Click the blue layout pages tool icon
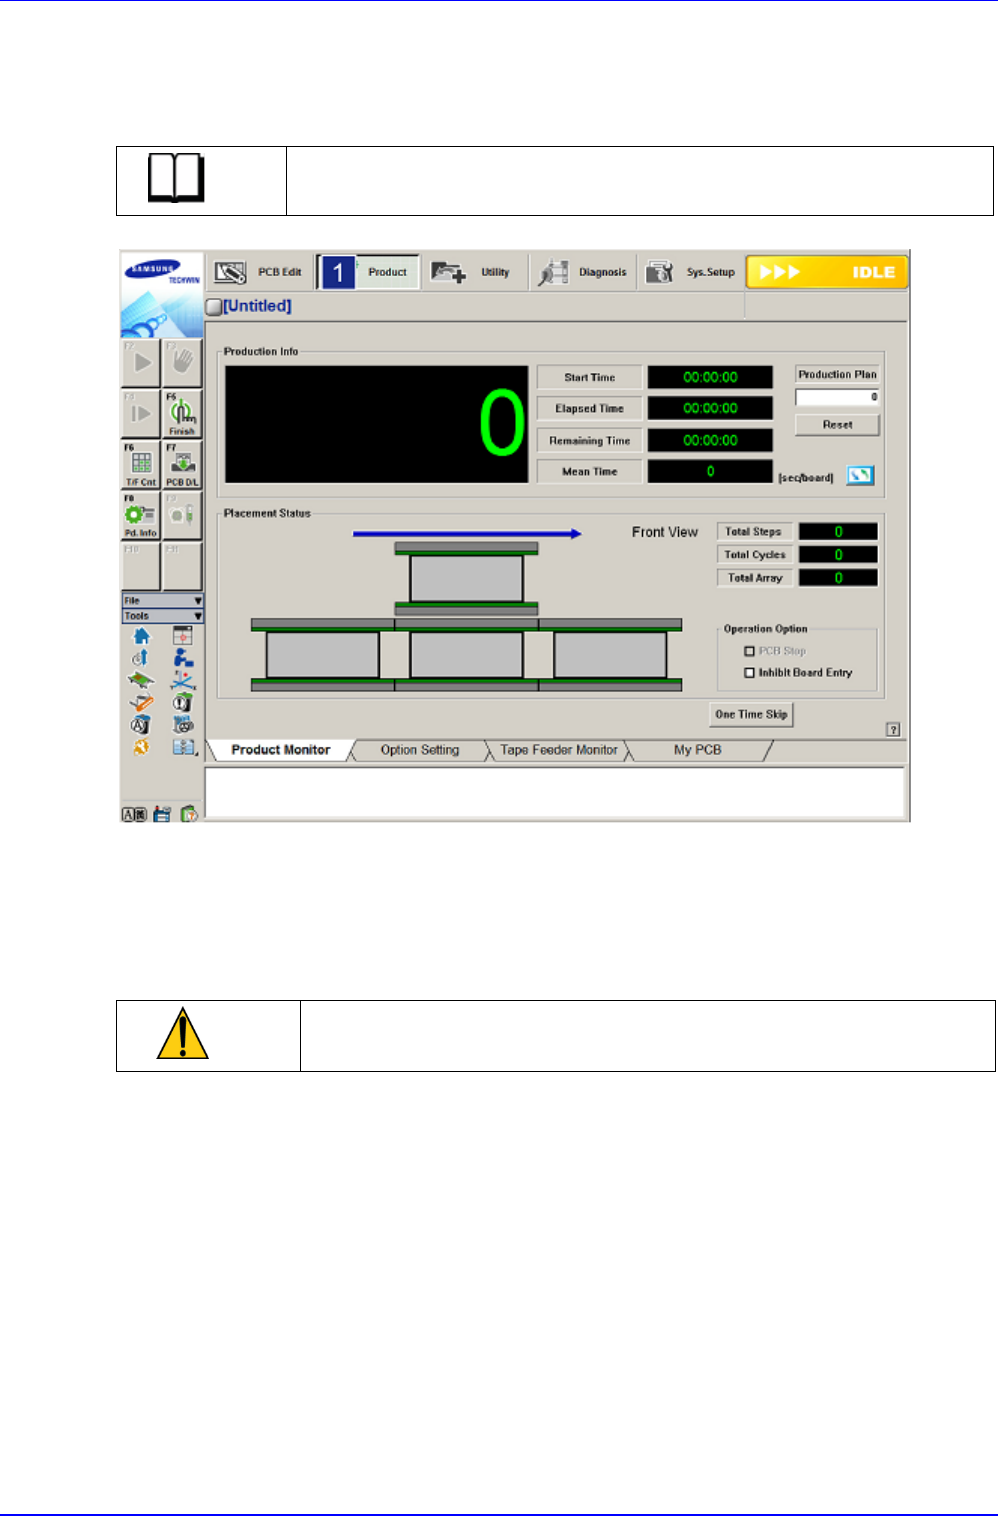This screenshot has width=998, height=1516. (x=183, y=747)
